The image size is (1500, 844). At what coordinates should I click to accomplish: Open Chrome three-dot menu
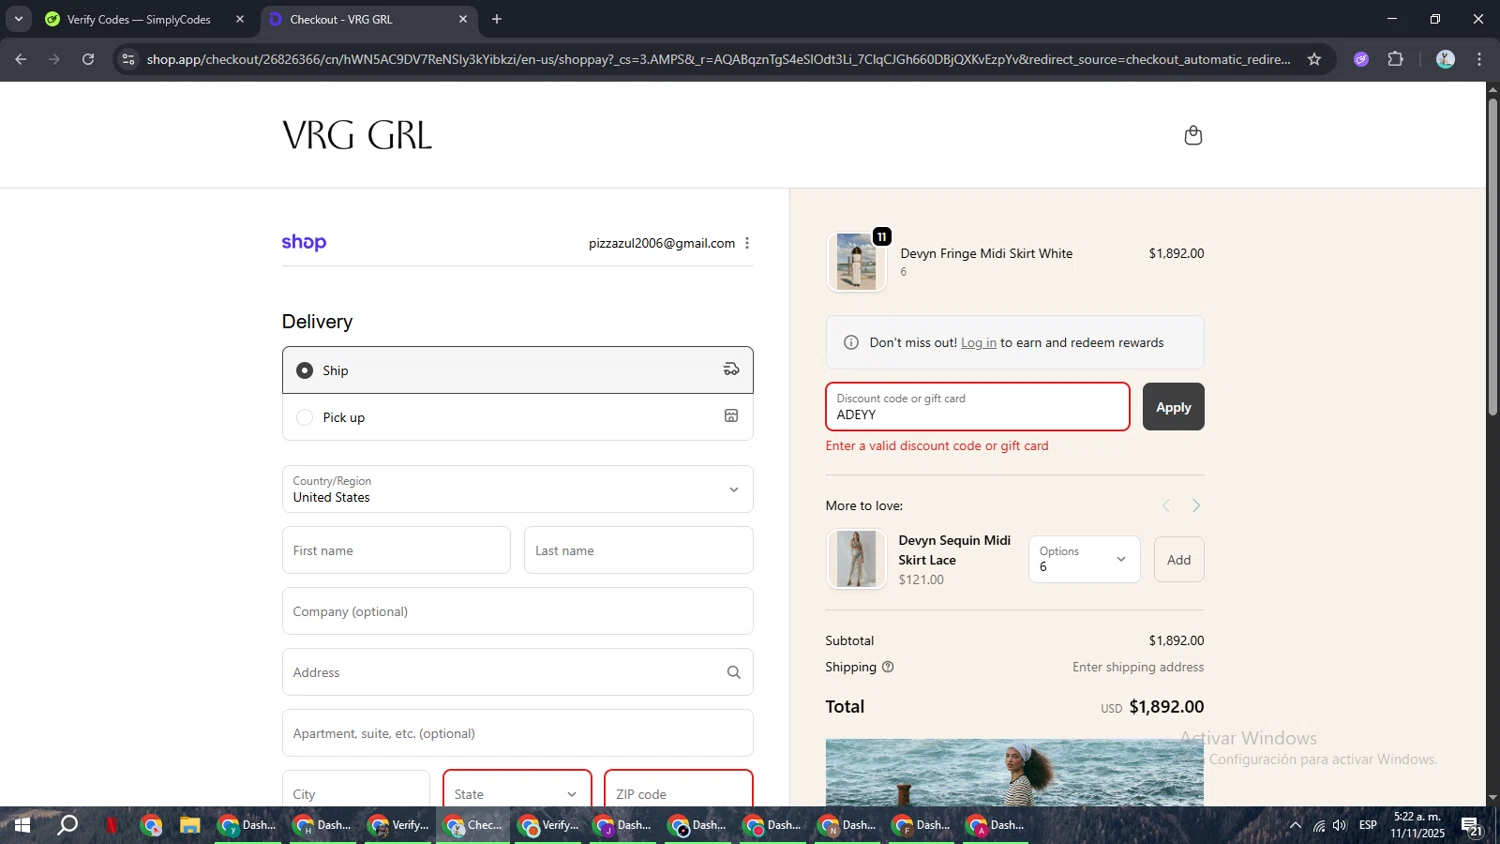[1479, 59]
